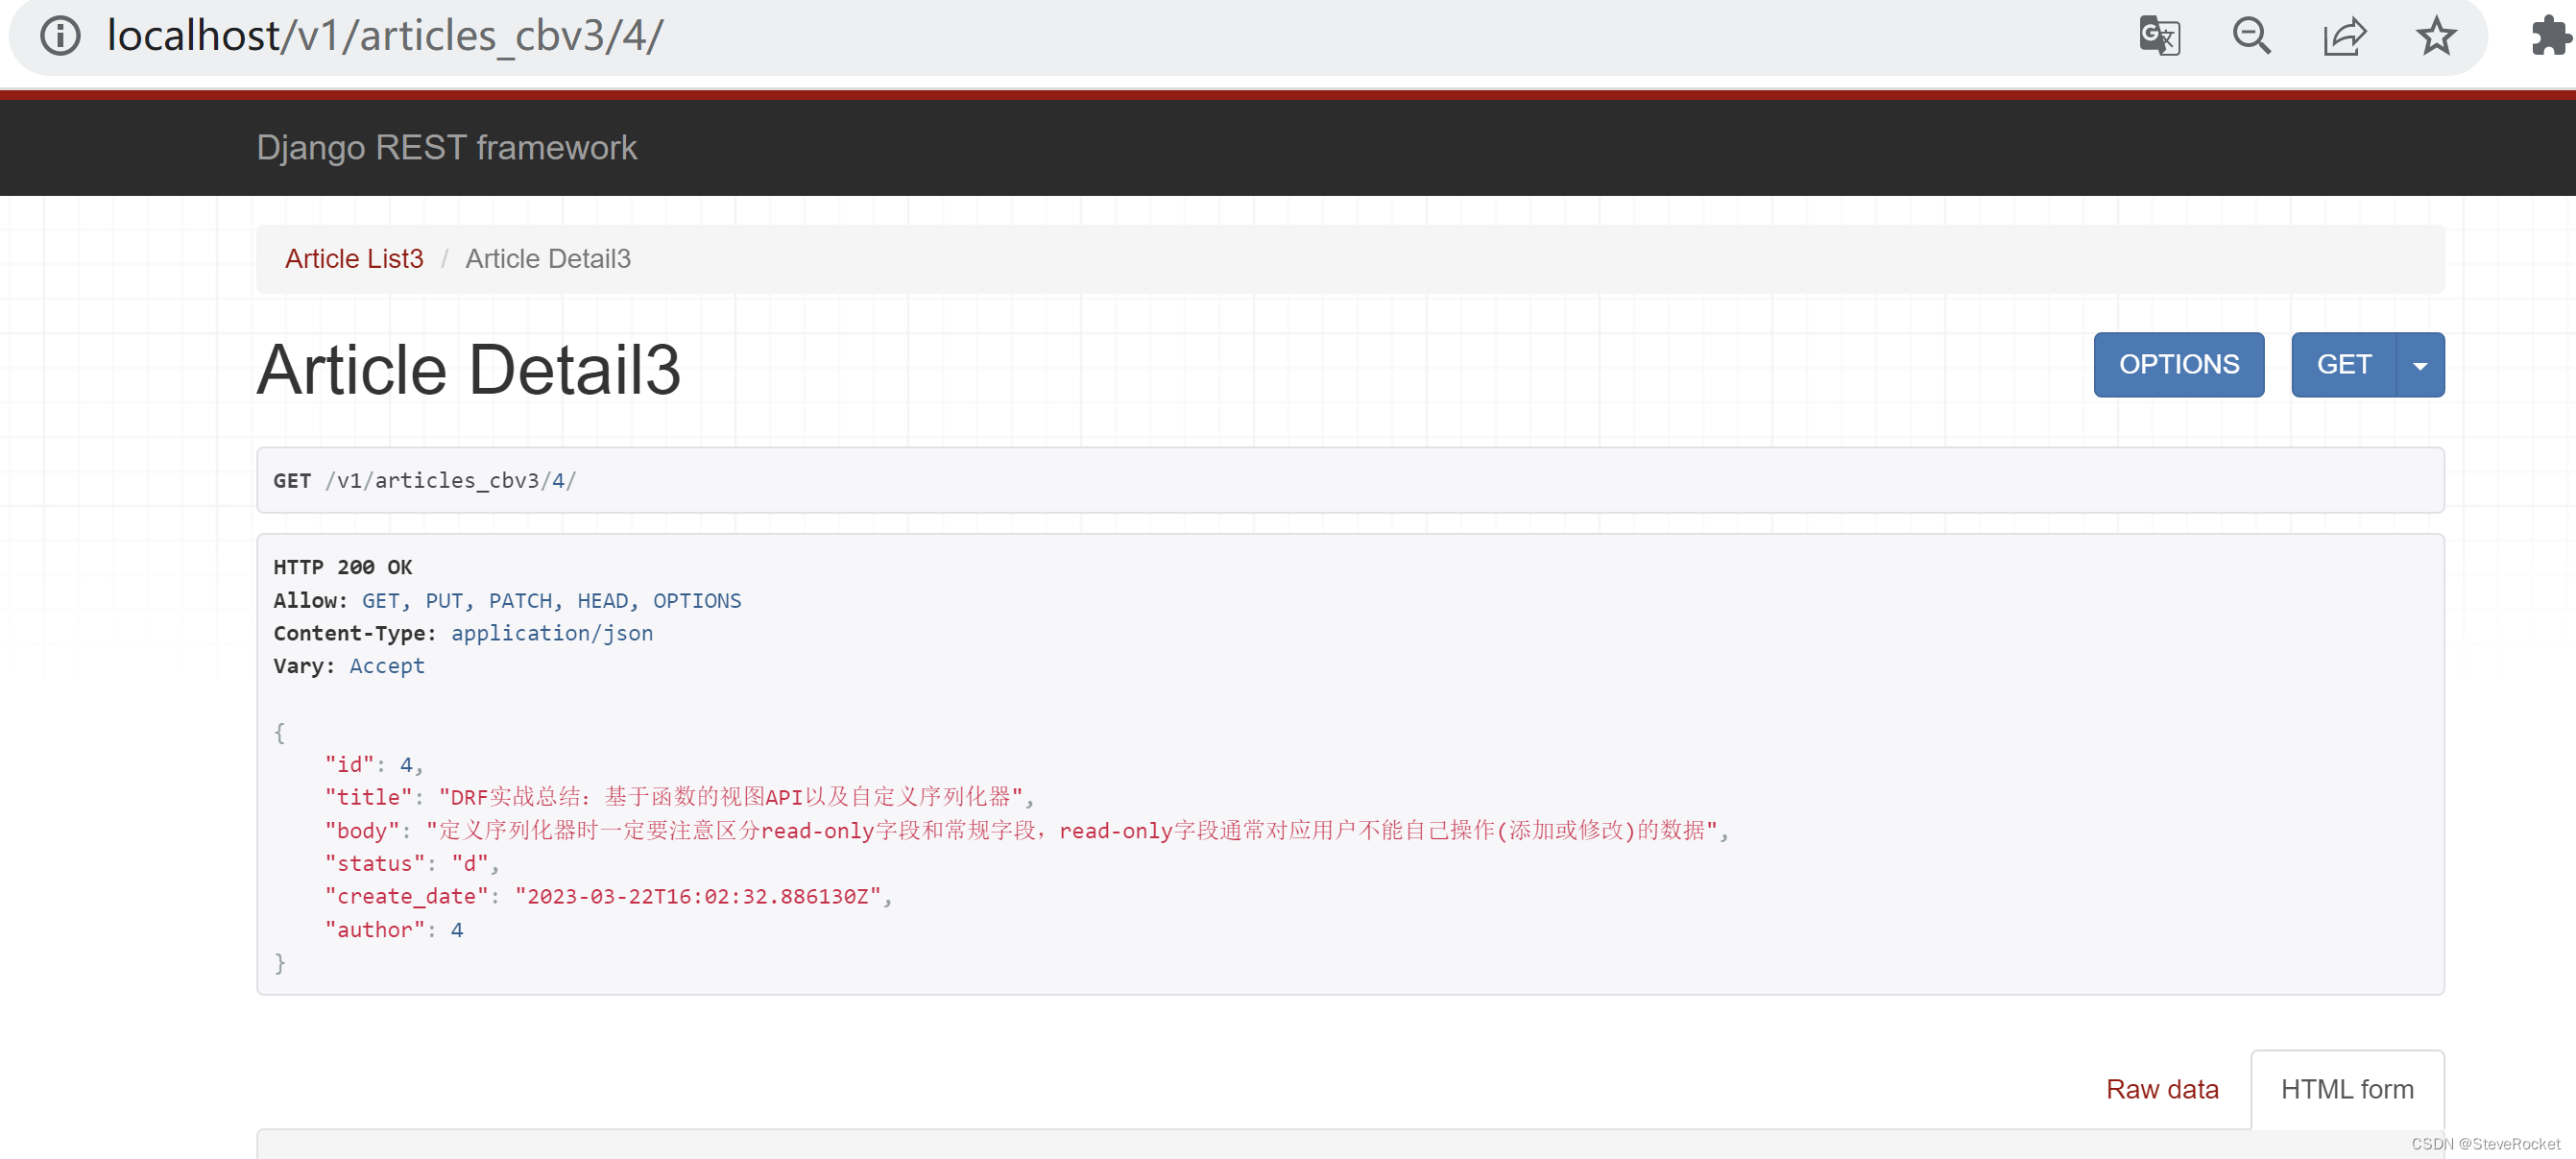Viewport: 2576px width, 1159px height.
Task: Click the Allow header methods line
Action: 507,600
